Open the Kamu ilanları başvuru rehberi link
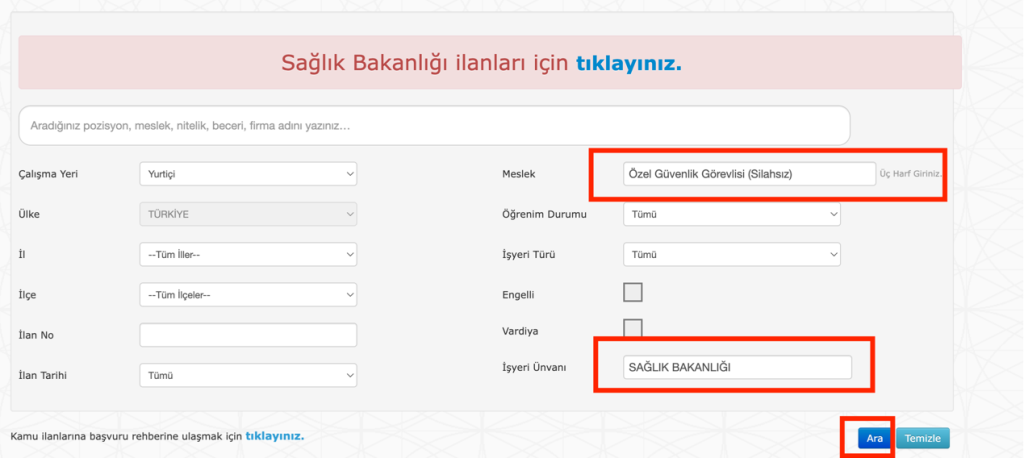Image resolution: width=1024 pixels, height=458 pixels. (x=274, y=436)
